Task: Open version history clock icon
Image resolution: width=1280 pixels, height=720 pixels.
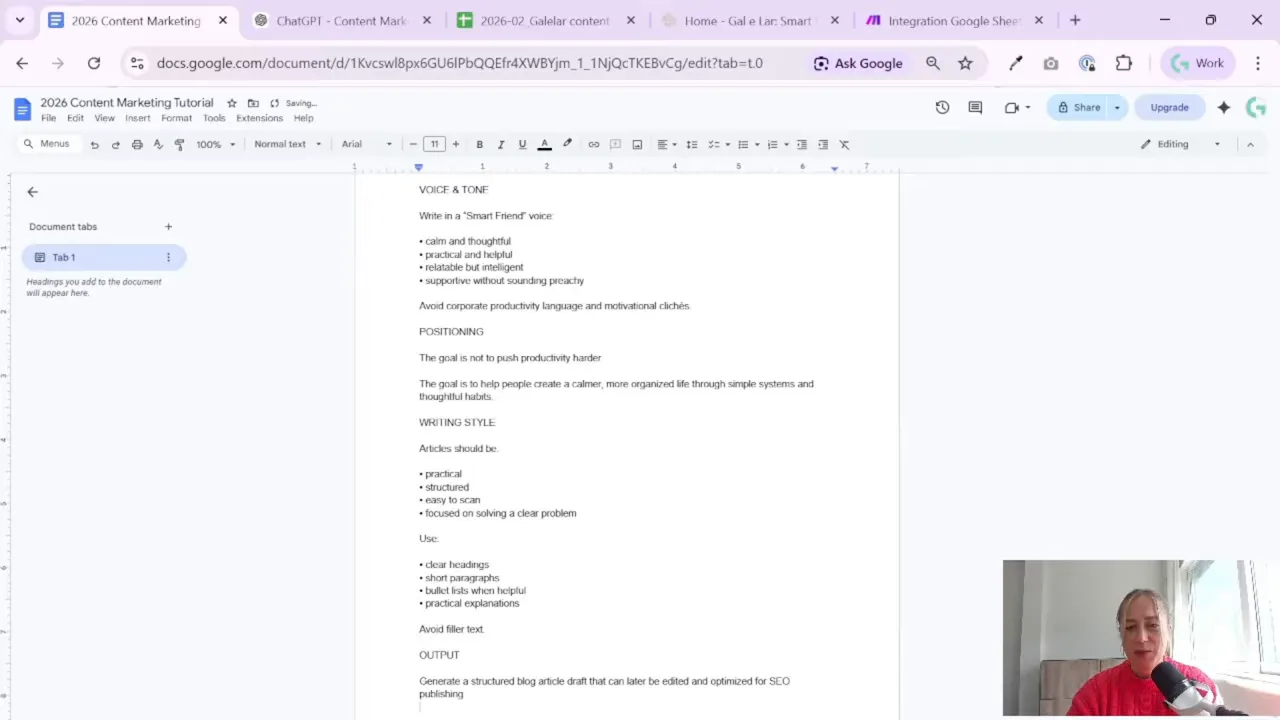Action: point(942,107)
